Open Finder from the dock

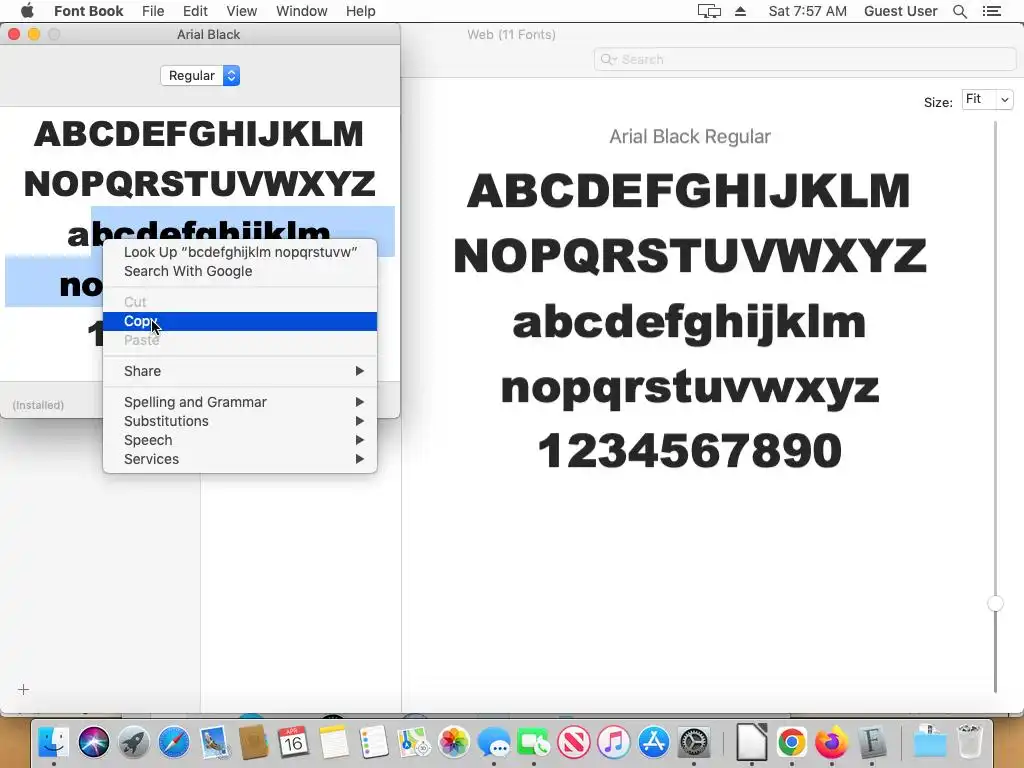tap(53, 743)
